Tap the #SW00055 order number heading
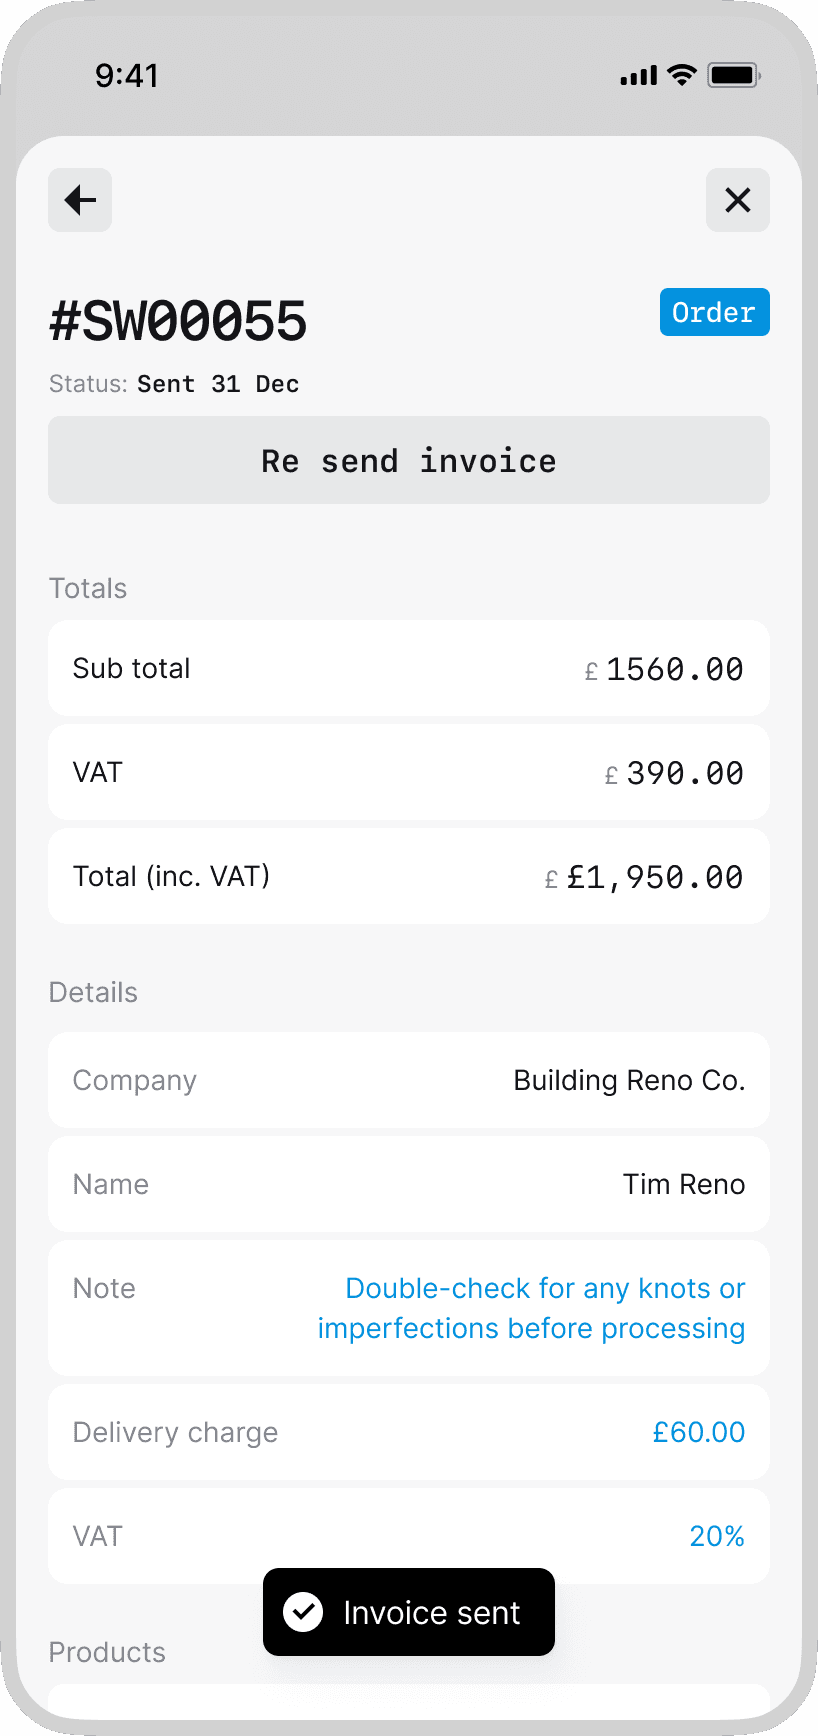The width and height of the screenshot is (818, 1736). (178, 322)
